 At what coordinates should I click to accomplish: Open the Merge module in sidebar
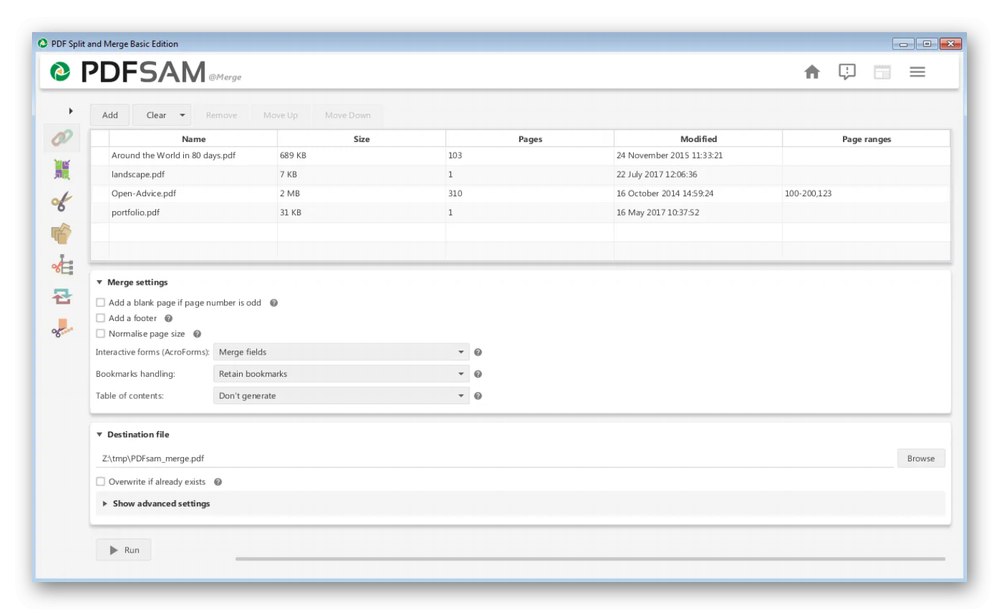(x=62, y=138)
